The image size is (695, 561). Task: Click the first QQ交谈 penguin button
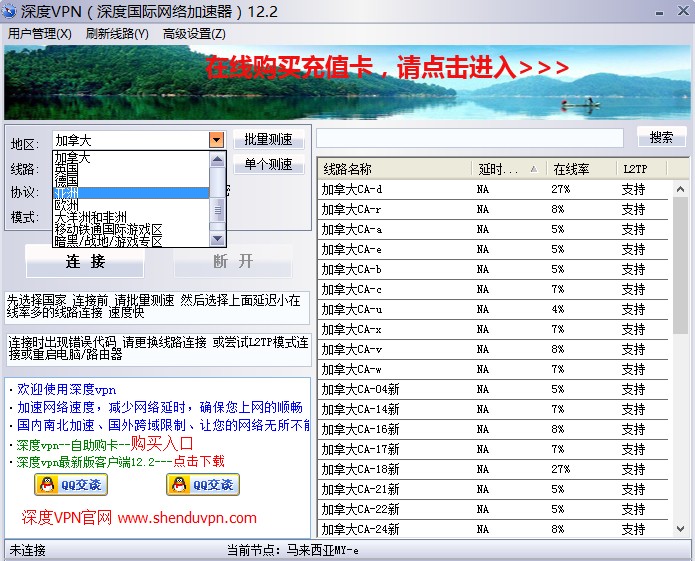tap(71, 484)
